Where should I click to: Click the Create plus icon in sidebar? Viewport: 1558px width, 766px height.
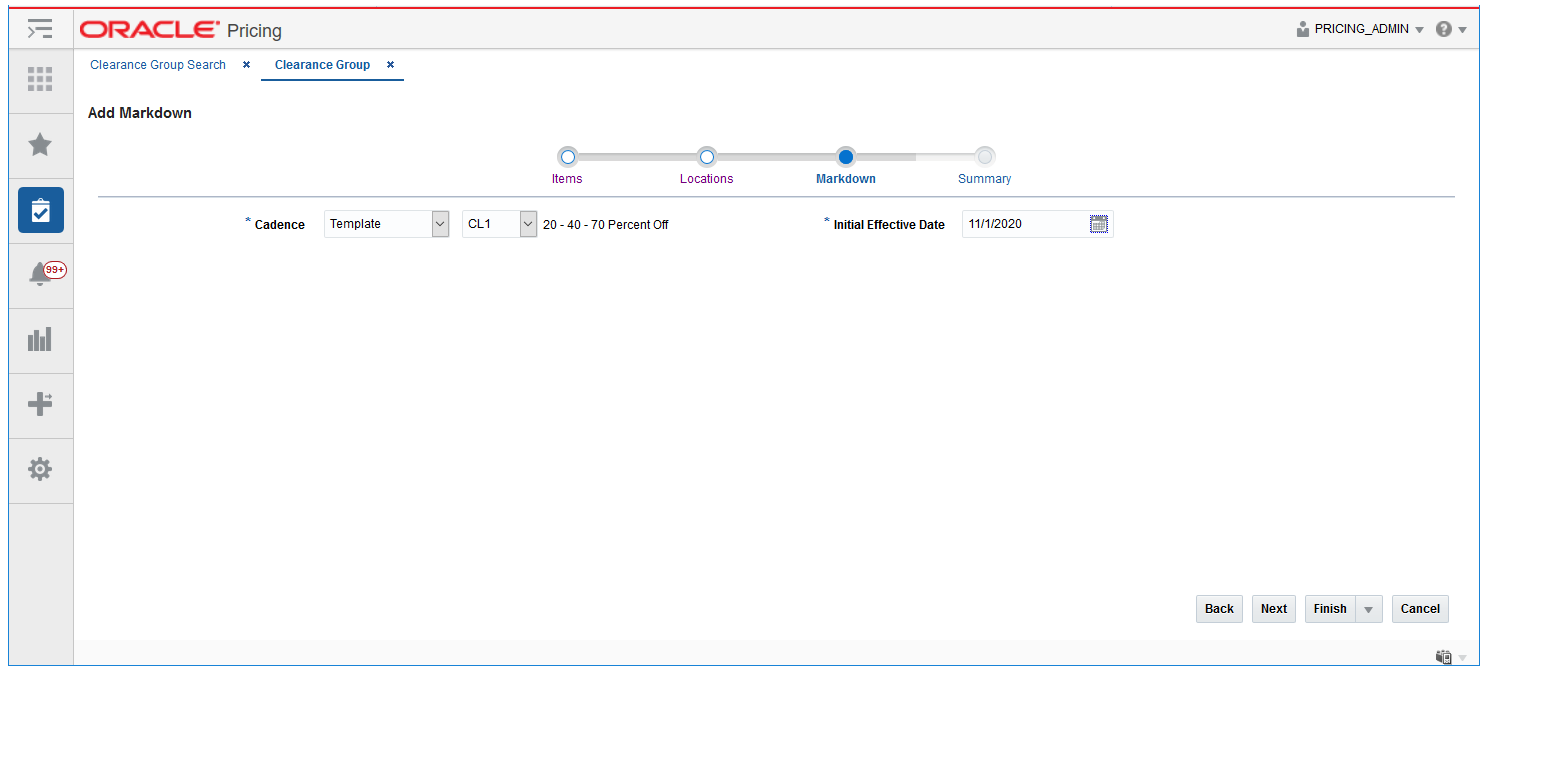tap(40, 405)
